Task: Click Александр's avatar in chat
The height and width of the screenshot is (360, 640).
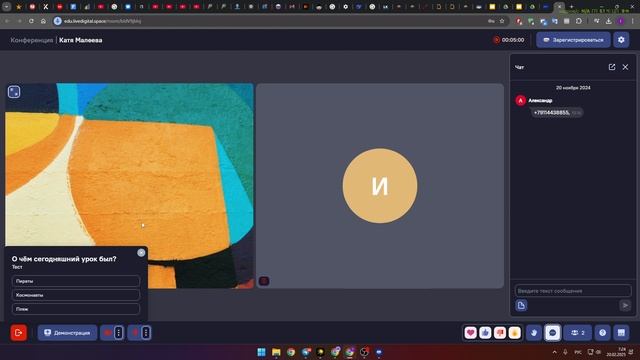Action: pyautogui.click(x=520, y=100)
